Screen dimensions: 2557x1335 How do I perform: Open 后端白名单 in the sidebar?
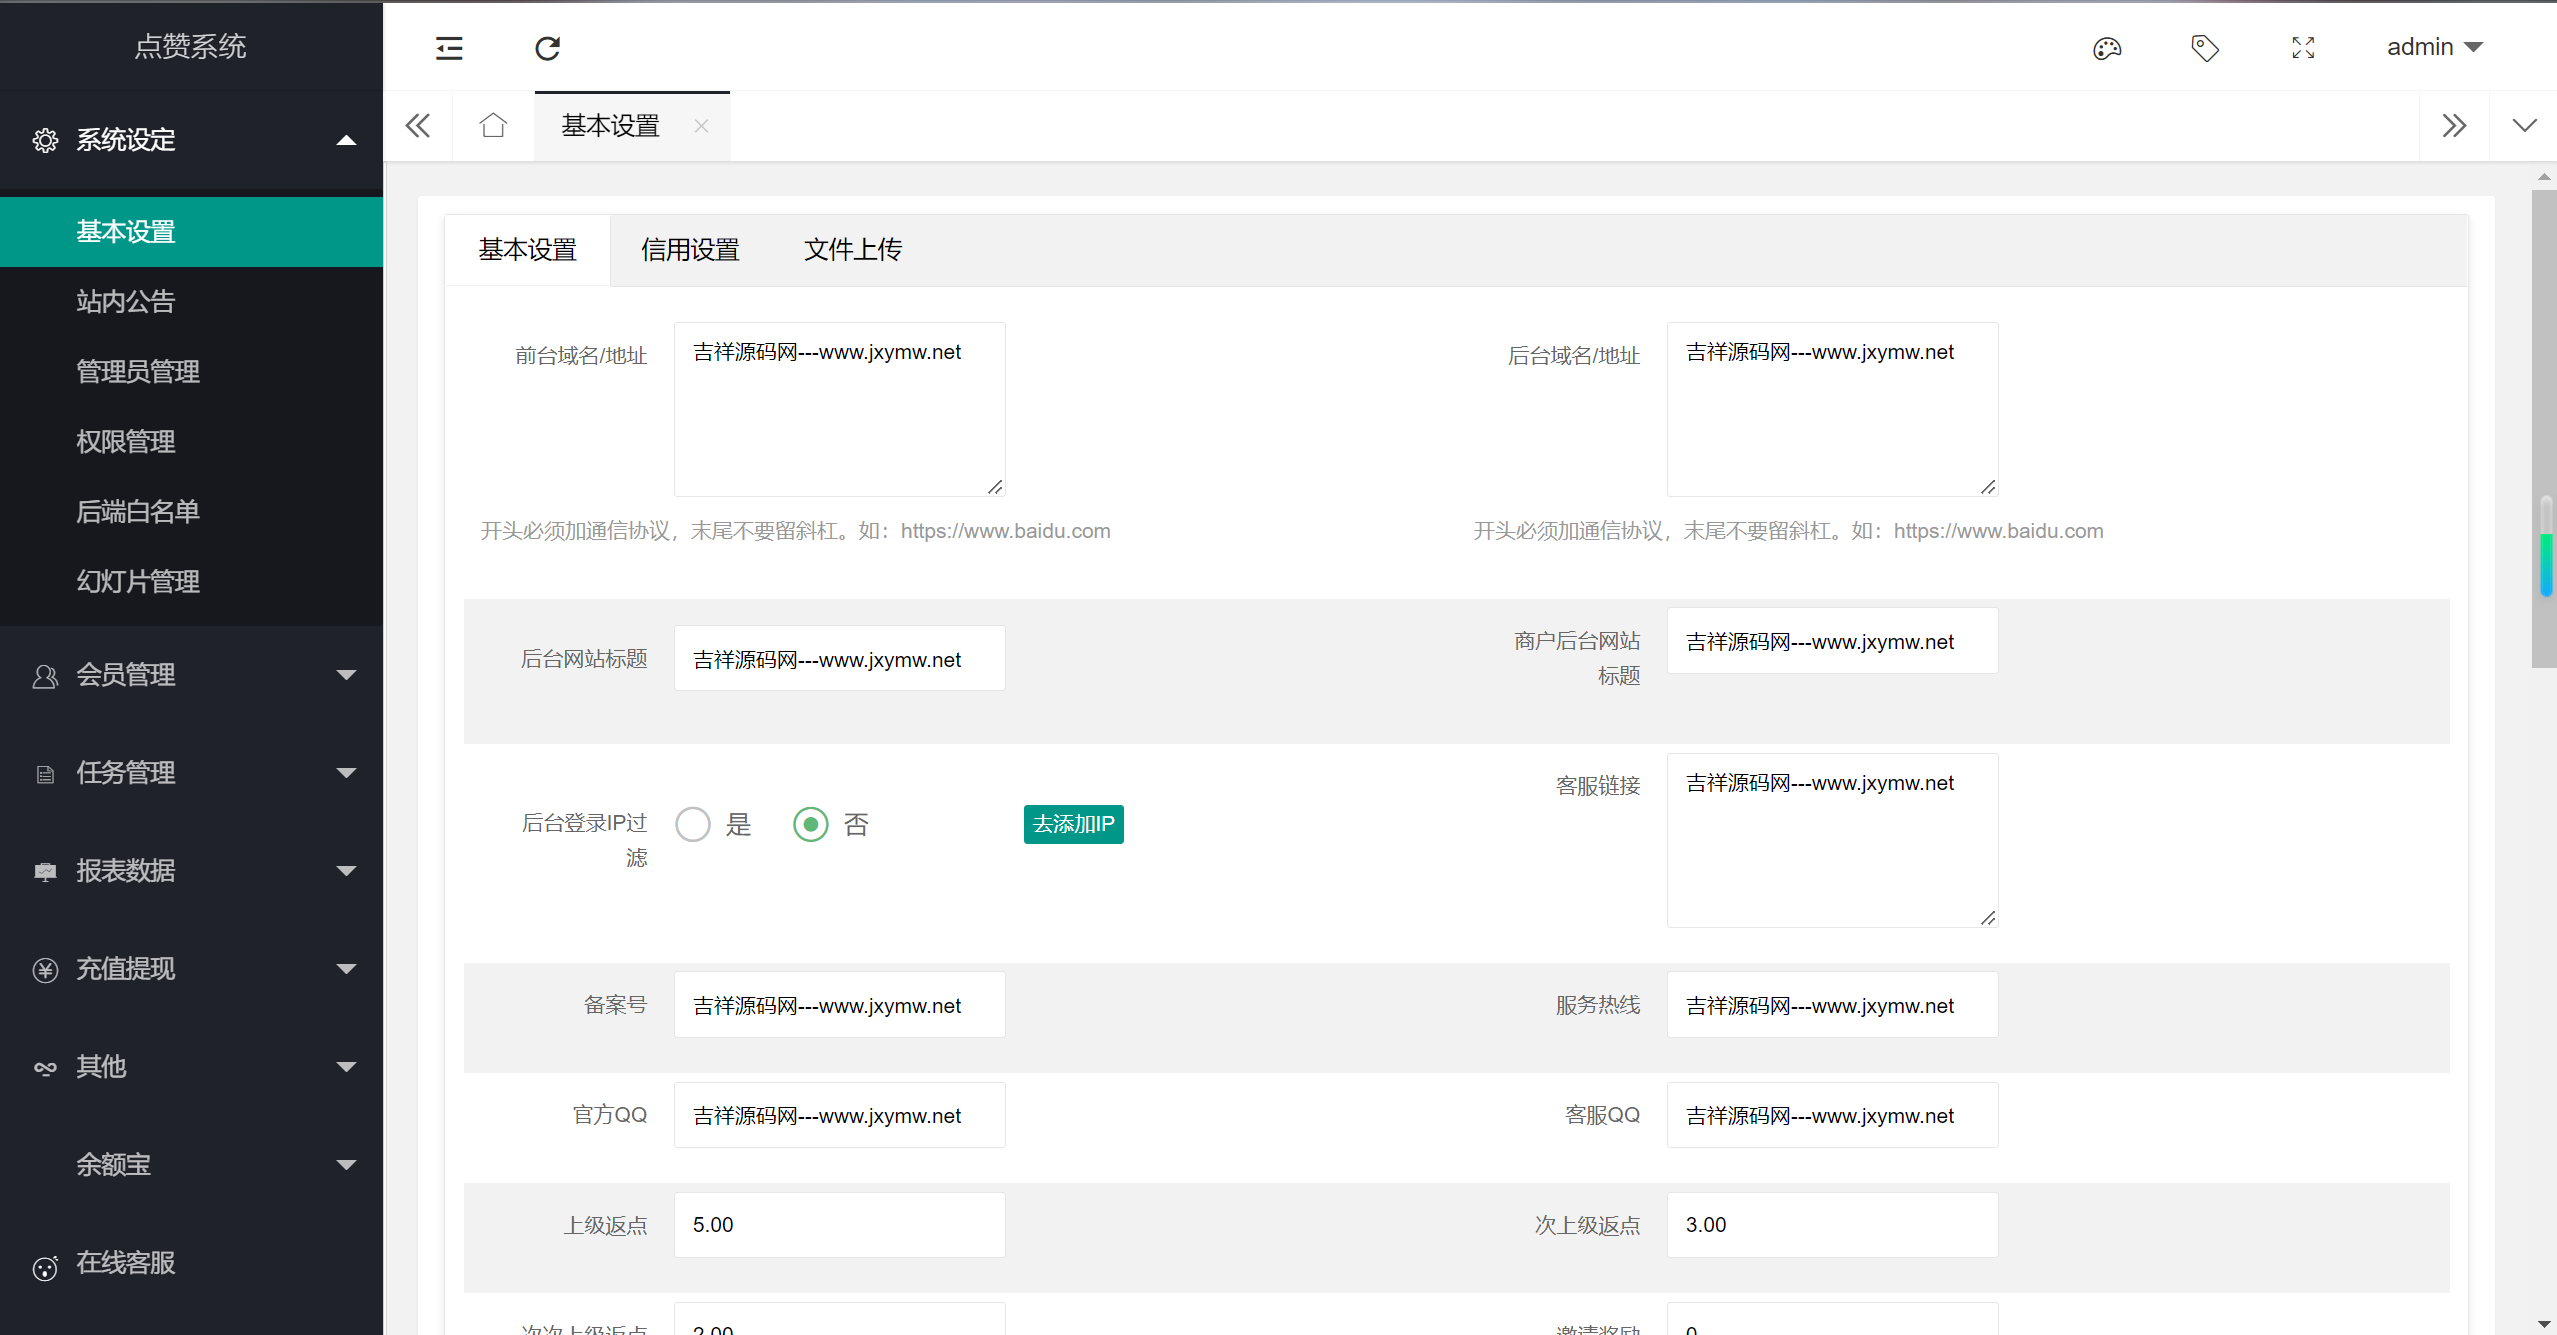pyautogui.click(x=191, y=512)
